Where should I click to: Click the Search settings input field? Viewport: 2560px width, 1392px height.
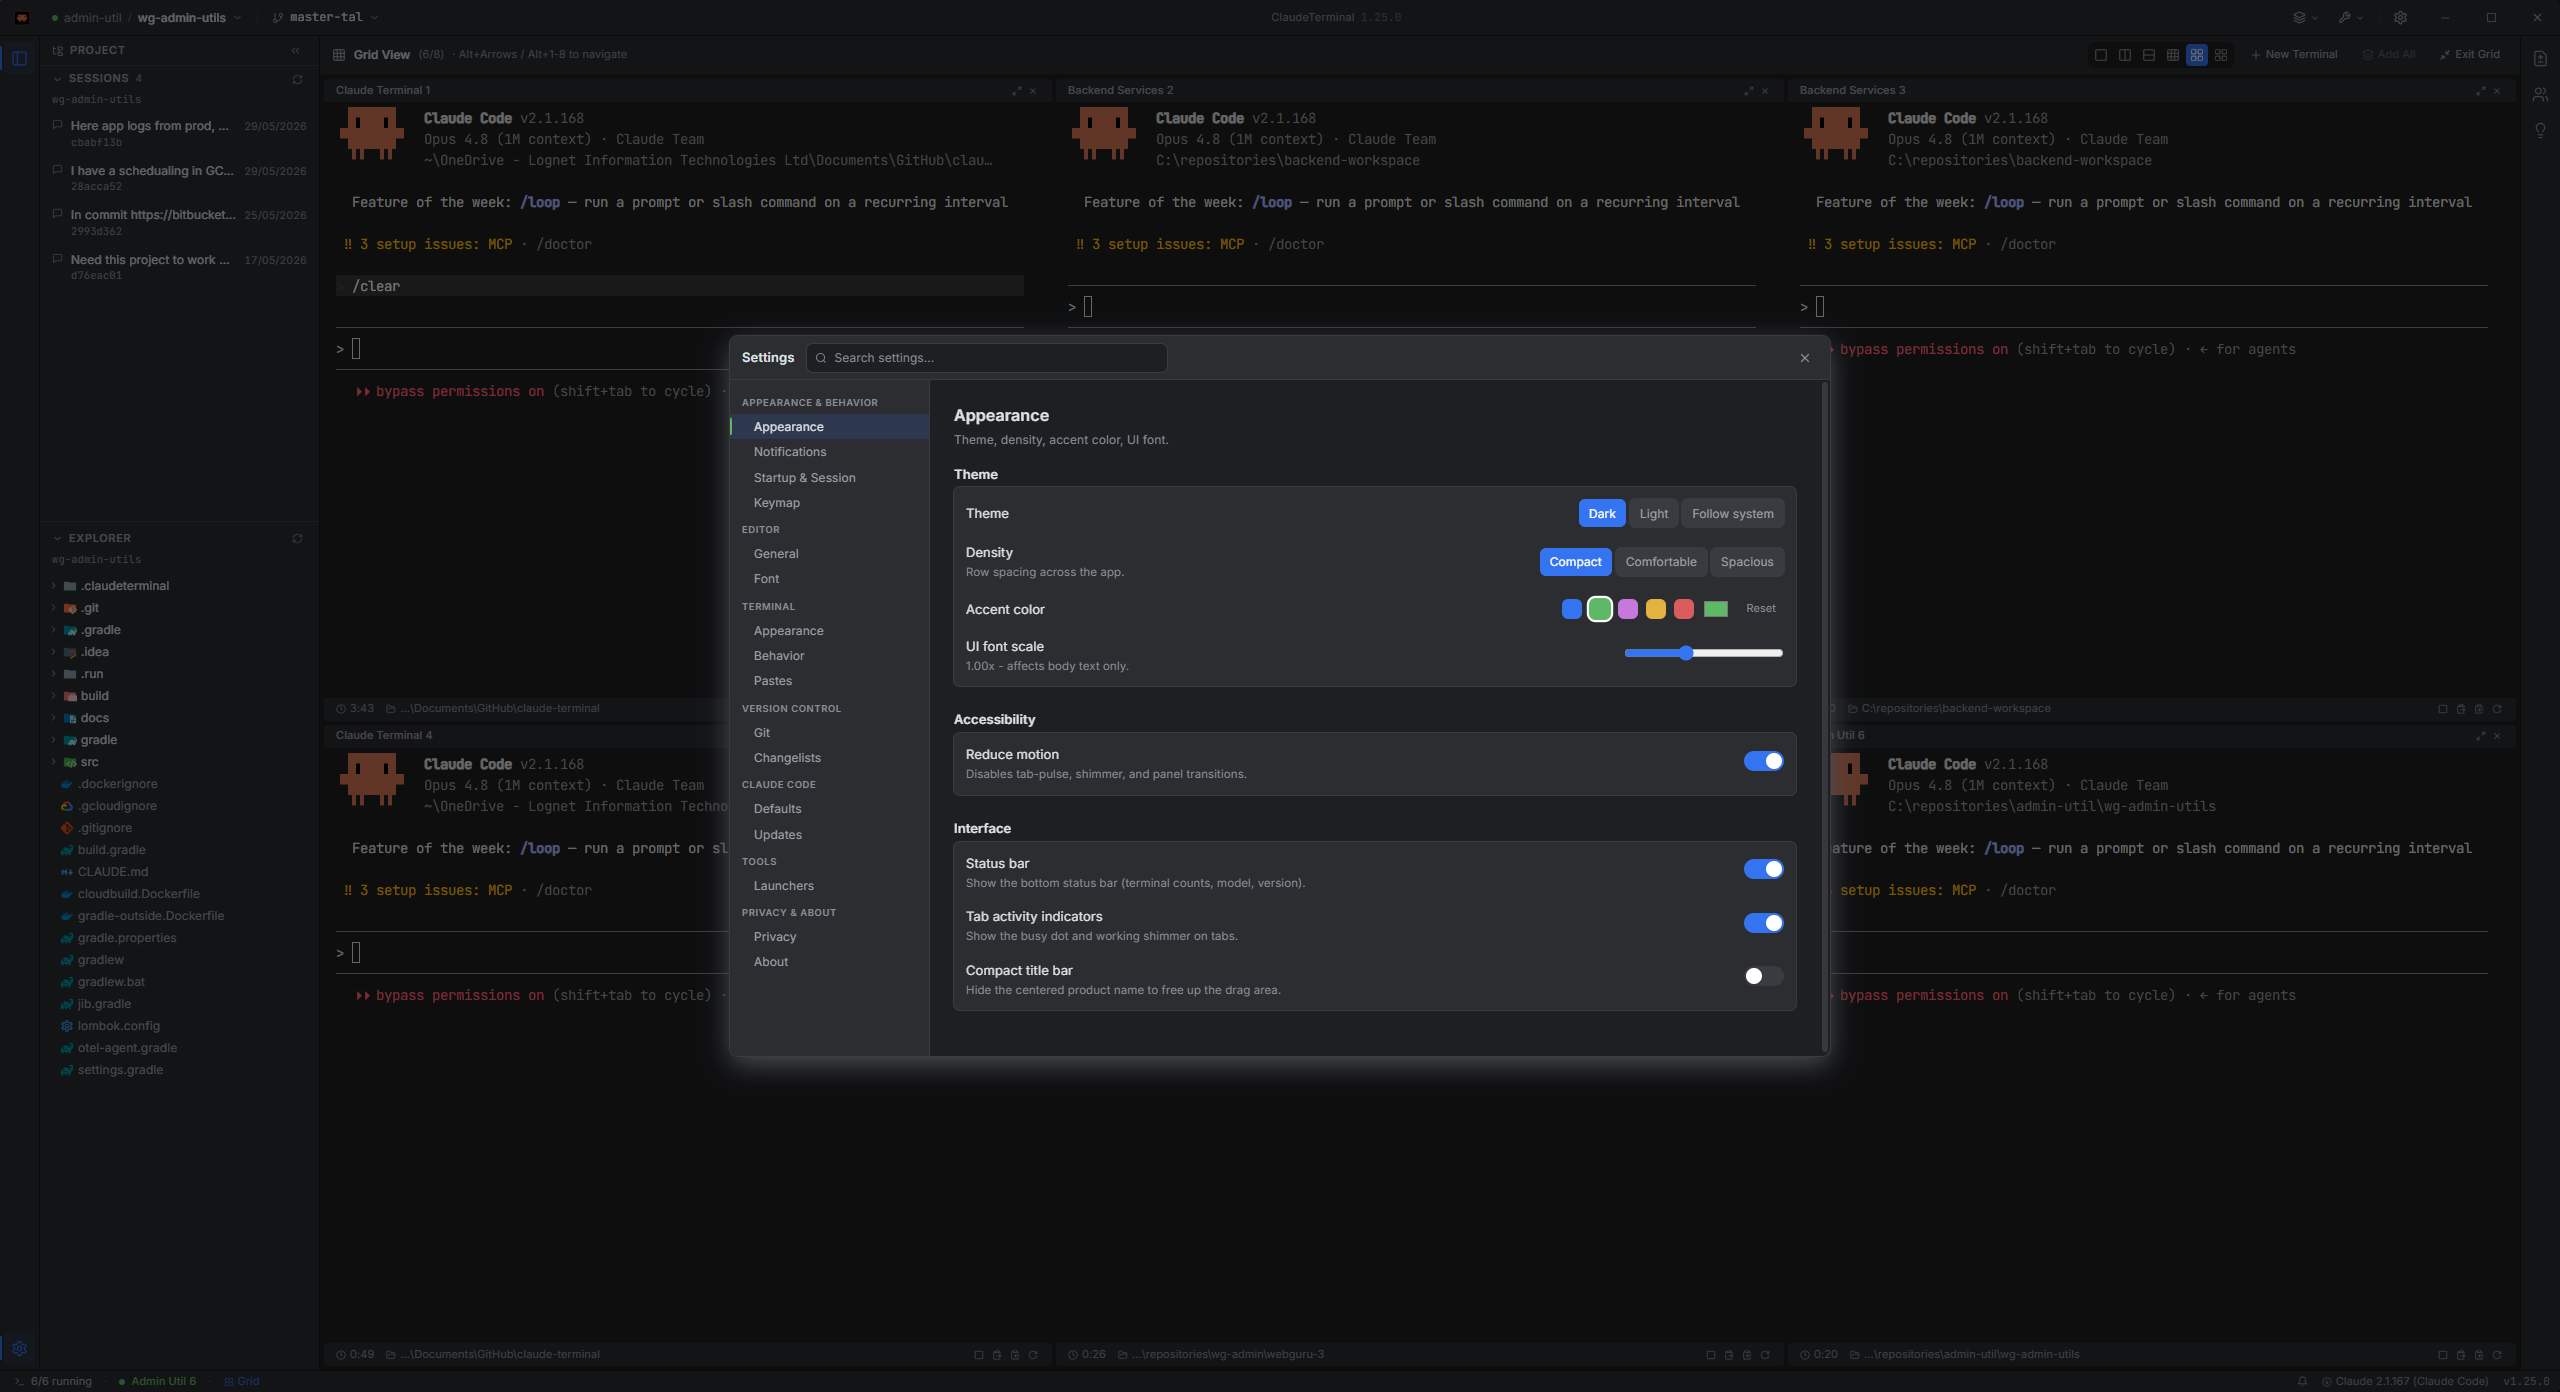987,358
